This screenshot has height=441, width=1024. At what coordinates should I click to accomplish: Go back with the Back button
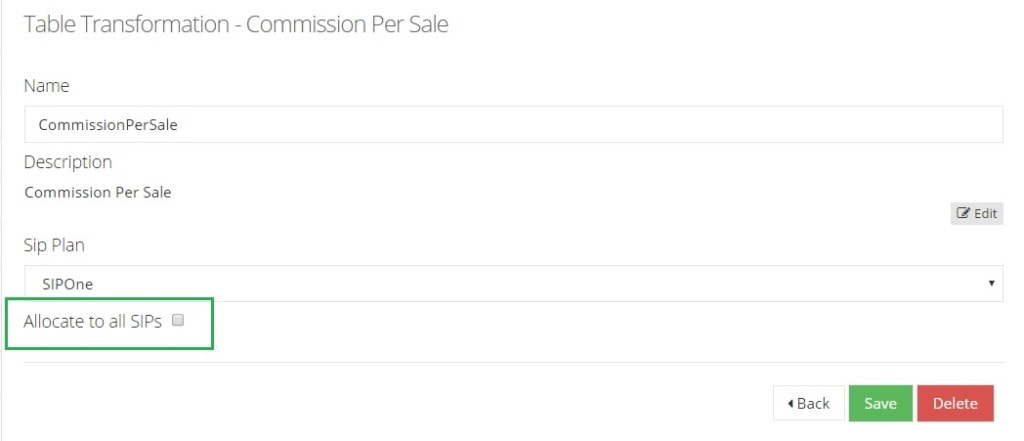808,403
